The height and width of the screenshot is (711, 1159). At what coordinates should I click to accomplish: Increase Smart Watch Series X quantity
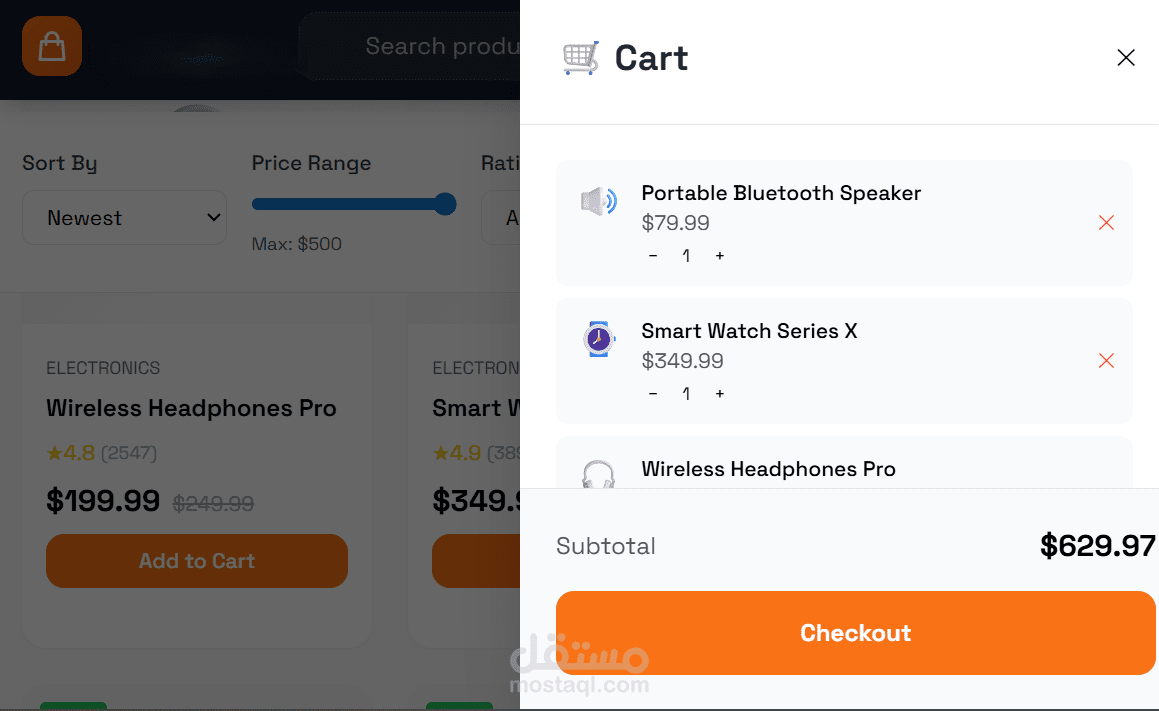(720, 394)
